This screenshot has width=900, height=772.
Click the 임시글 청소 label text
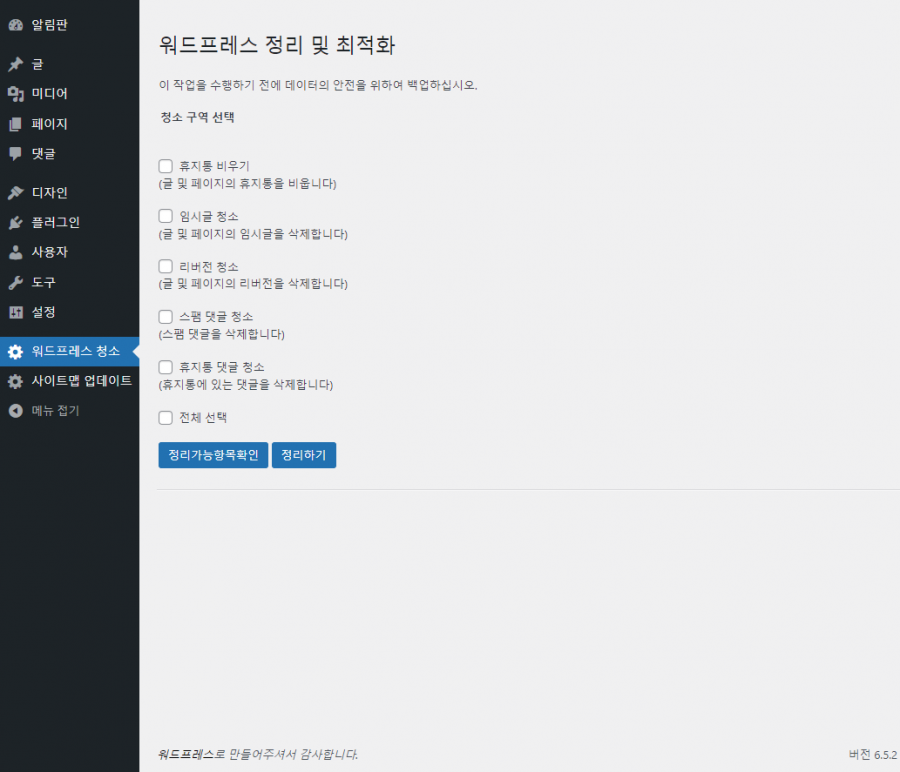point(208,216)
